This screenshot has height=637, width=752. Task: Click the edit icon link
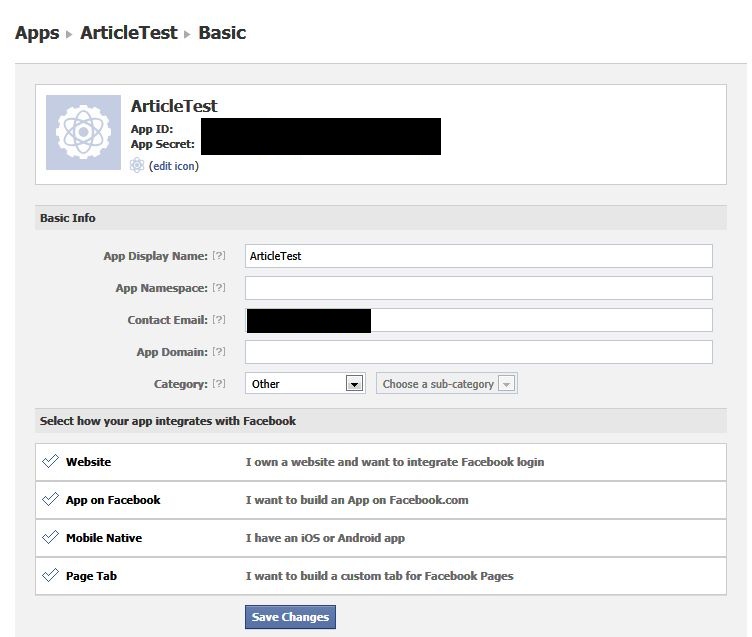[174, 166]
